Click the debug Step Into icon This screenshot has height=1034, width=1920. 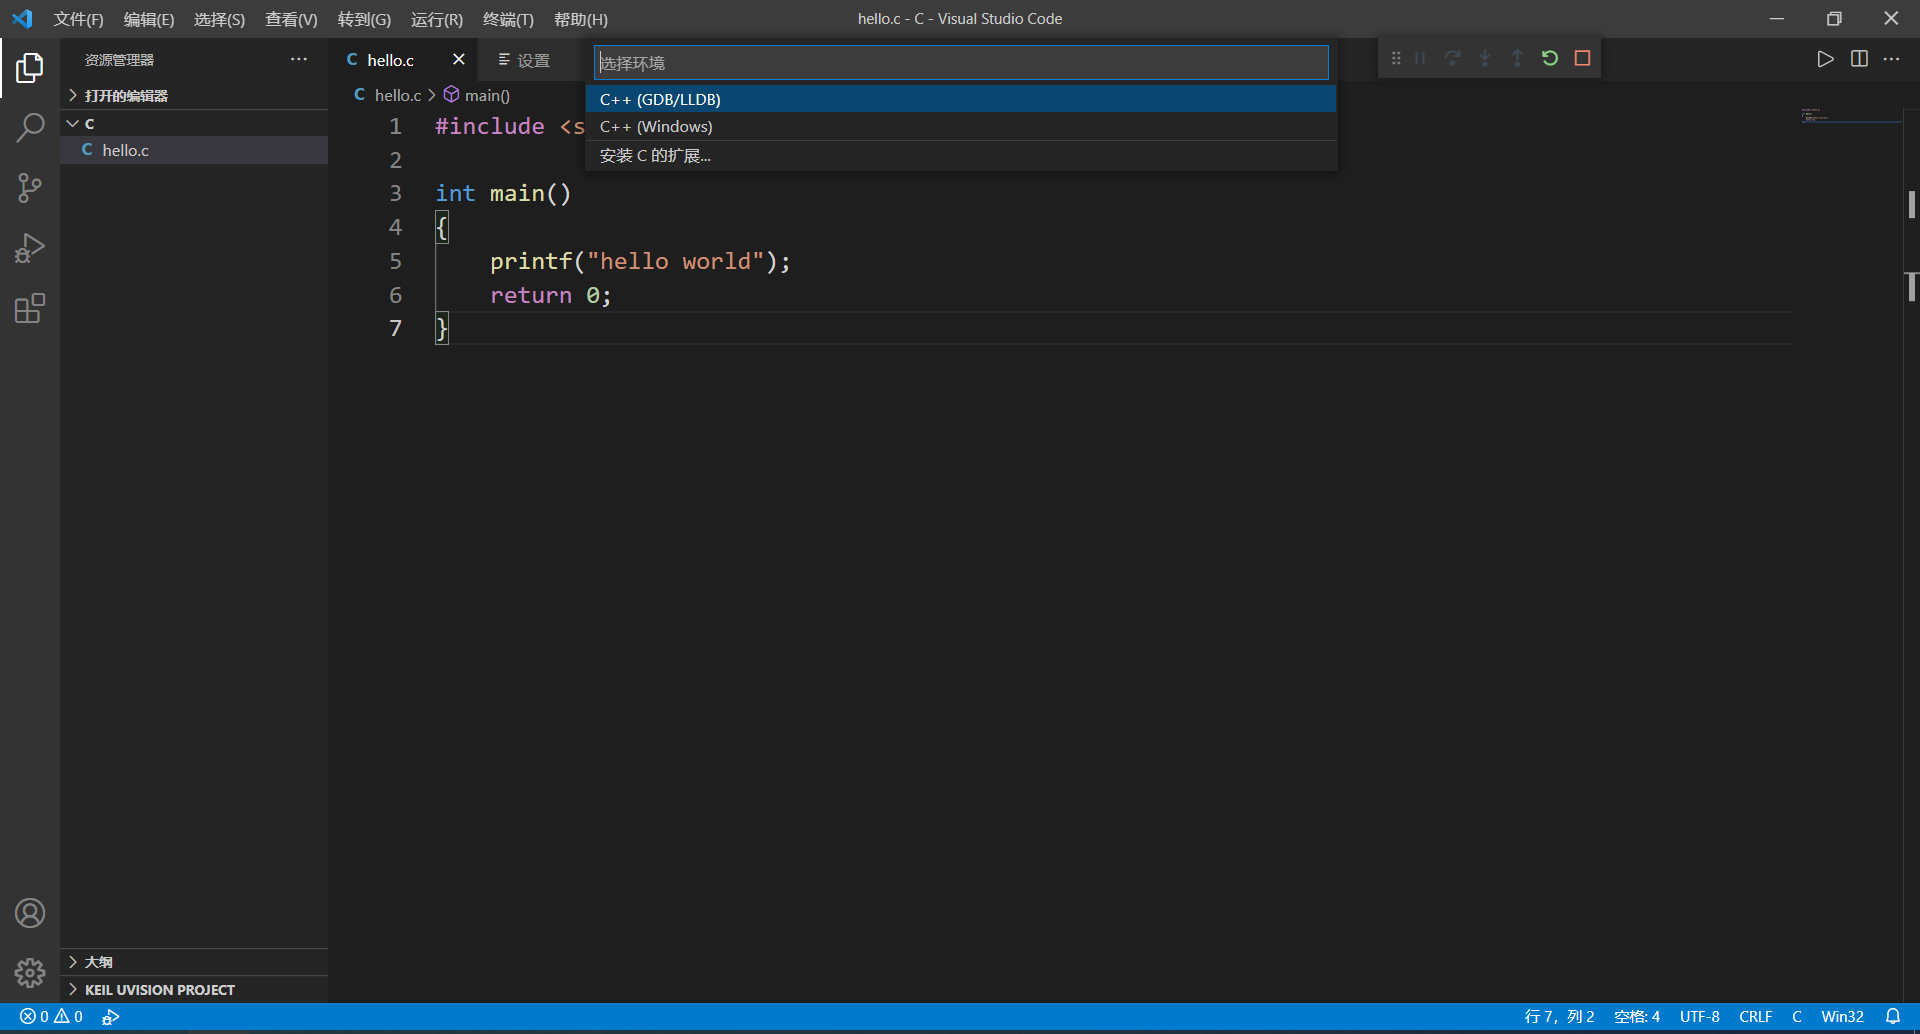click(1485, 58)
